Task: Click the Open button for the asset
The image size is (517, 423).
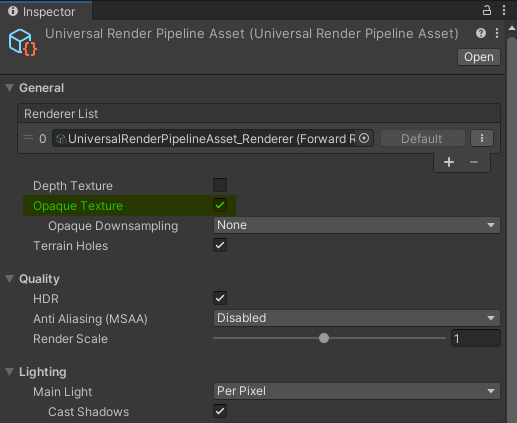Action: pyautogui.click(x=479, y=57)
